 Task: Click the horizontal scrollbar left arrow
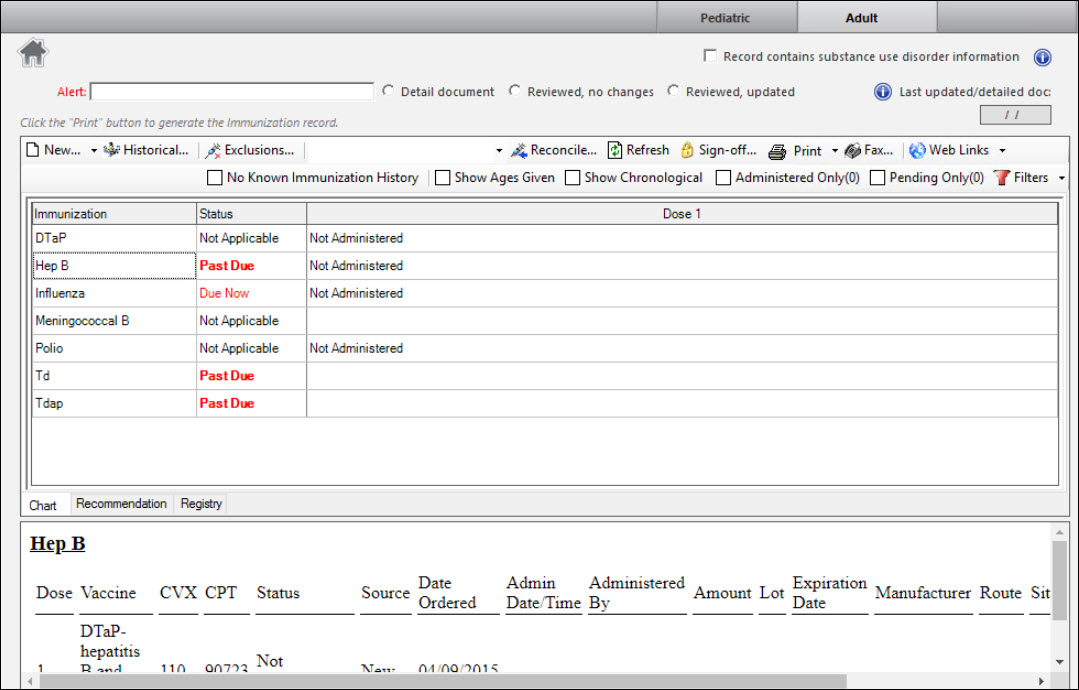[30, 681]
